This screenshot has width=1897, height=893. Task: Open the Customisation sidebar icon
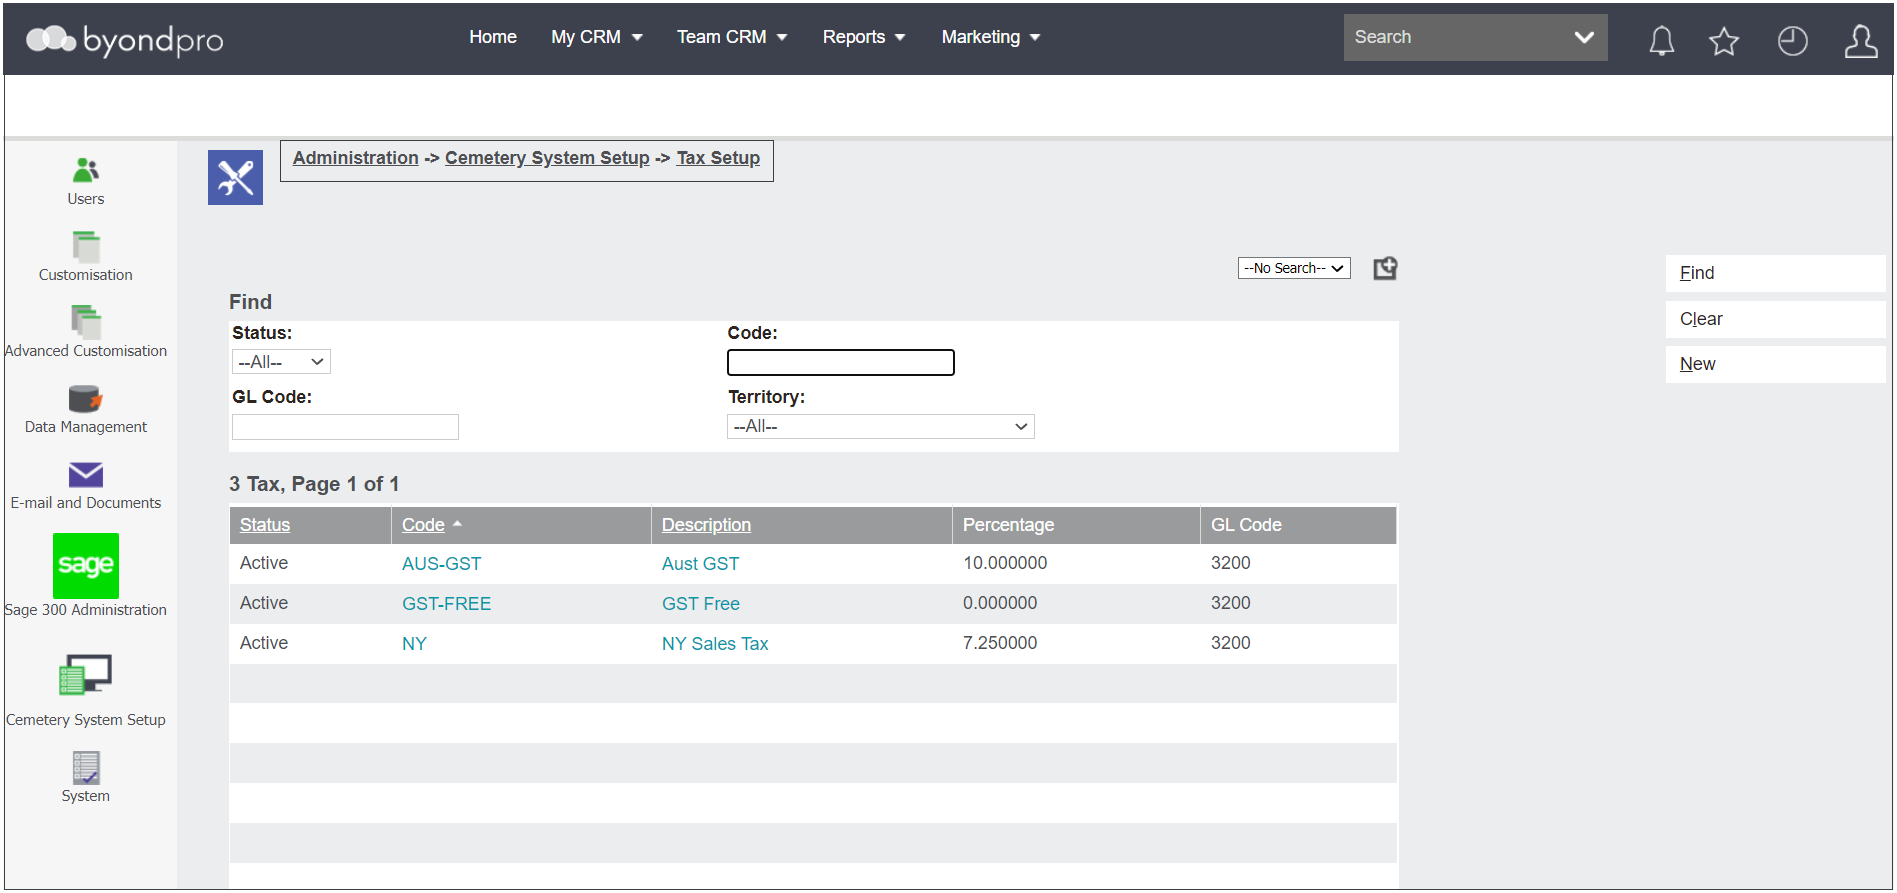point(86,246)
